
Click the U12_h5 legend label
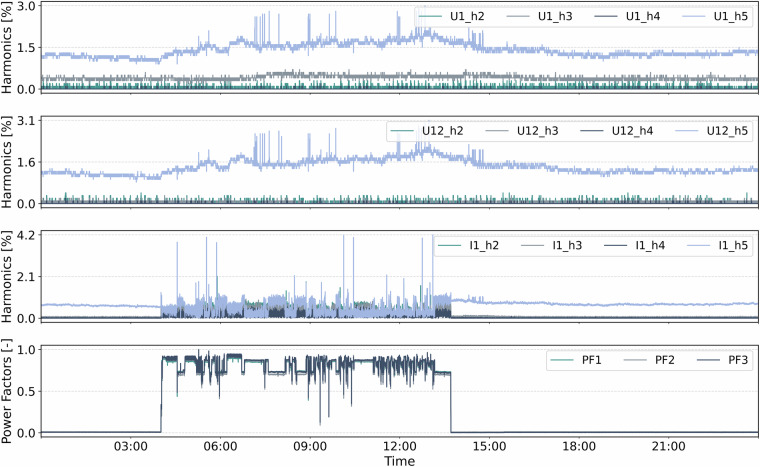[727, 131]
